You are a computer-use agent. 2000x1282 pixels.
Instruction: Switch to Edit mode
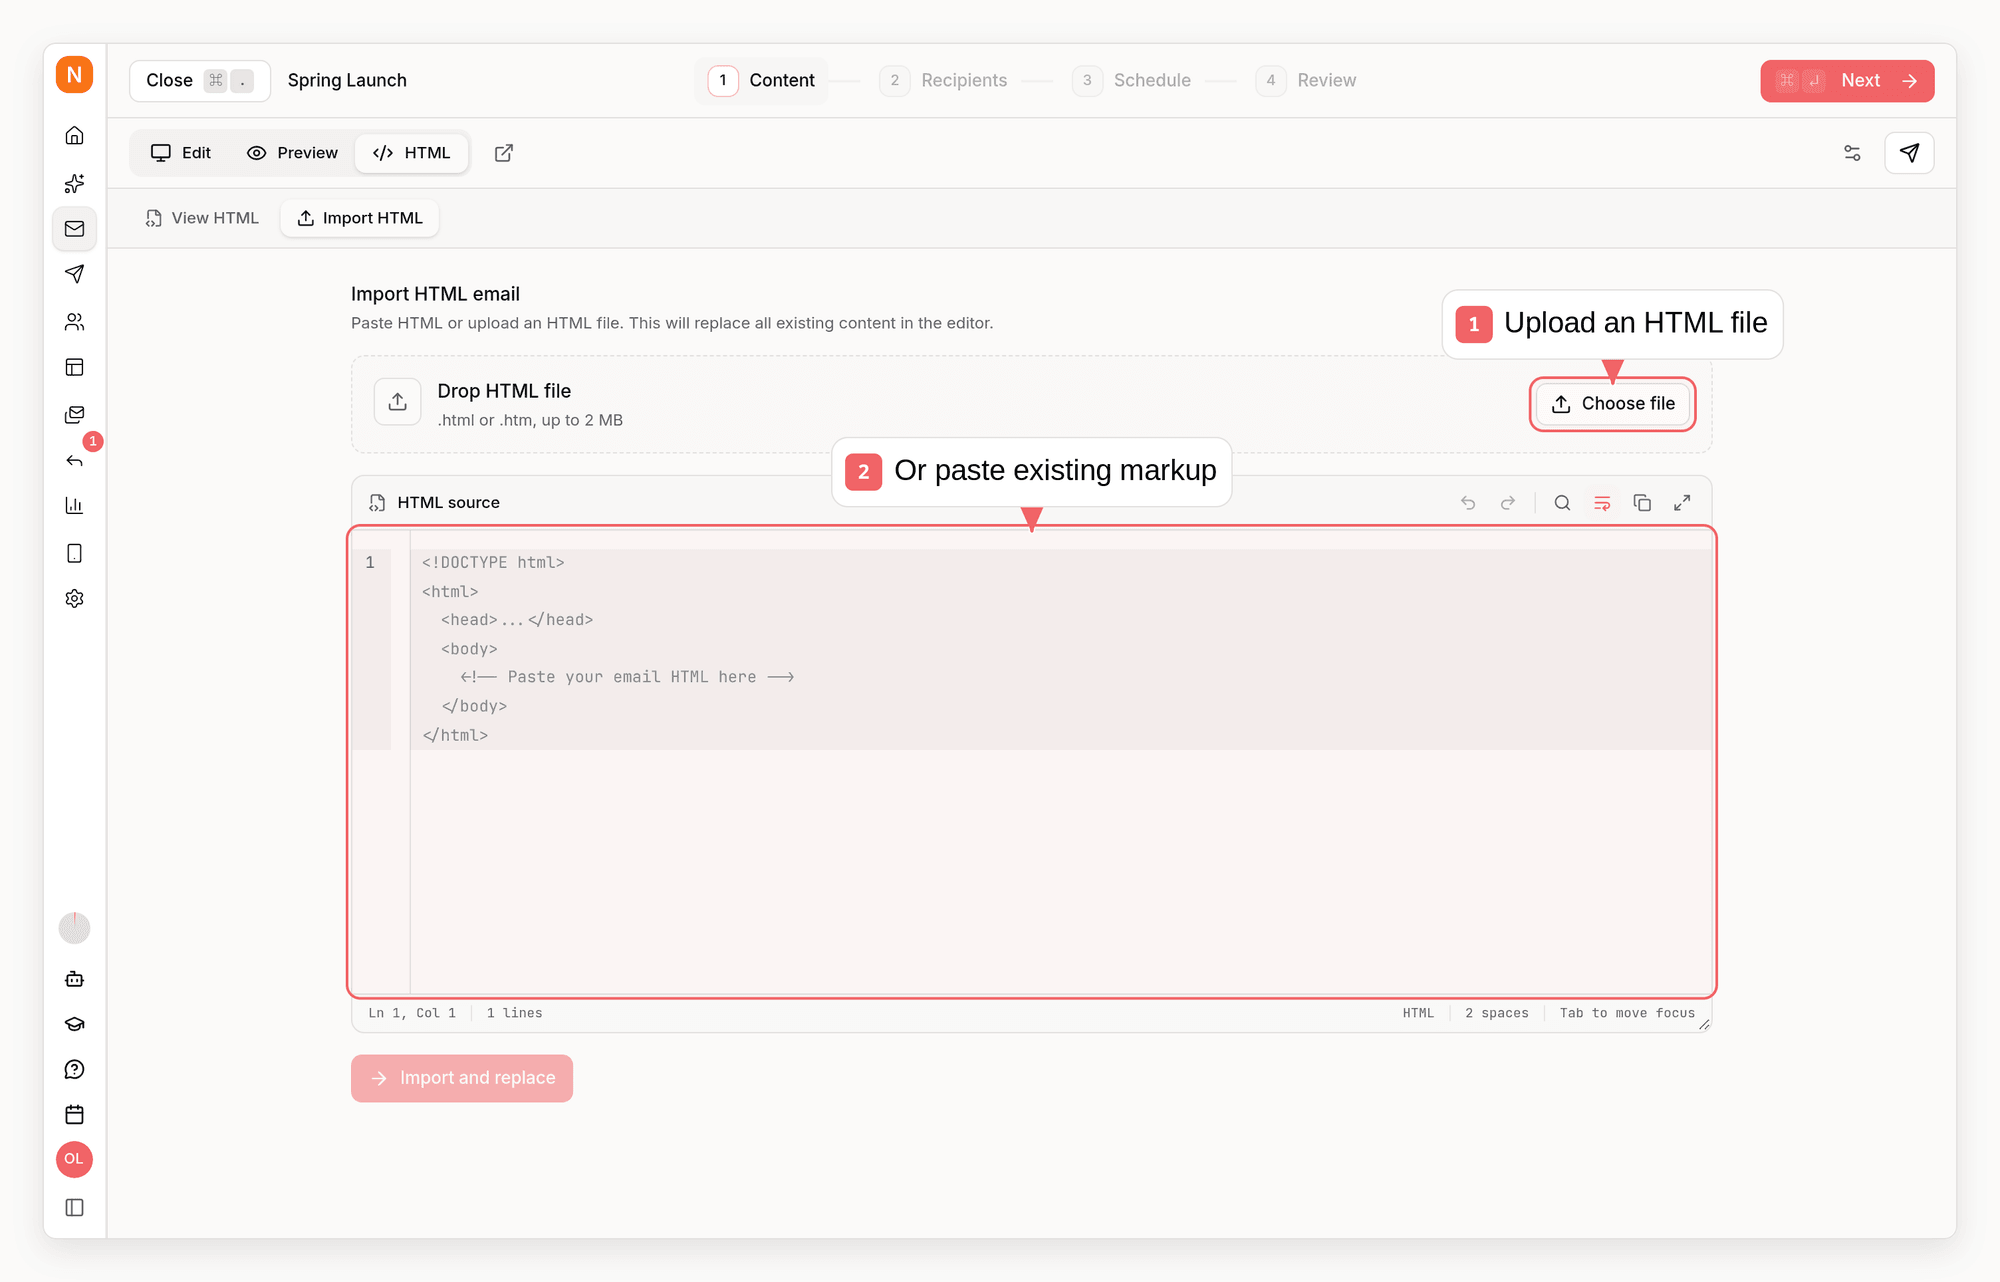pos(181,153)
